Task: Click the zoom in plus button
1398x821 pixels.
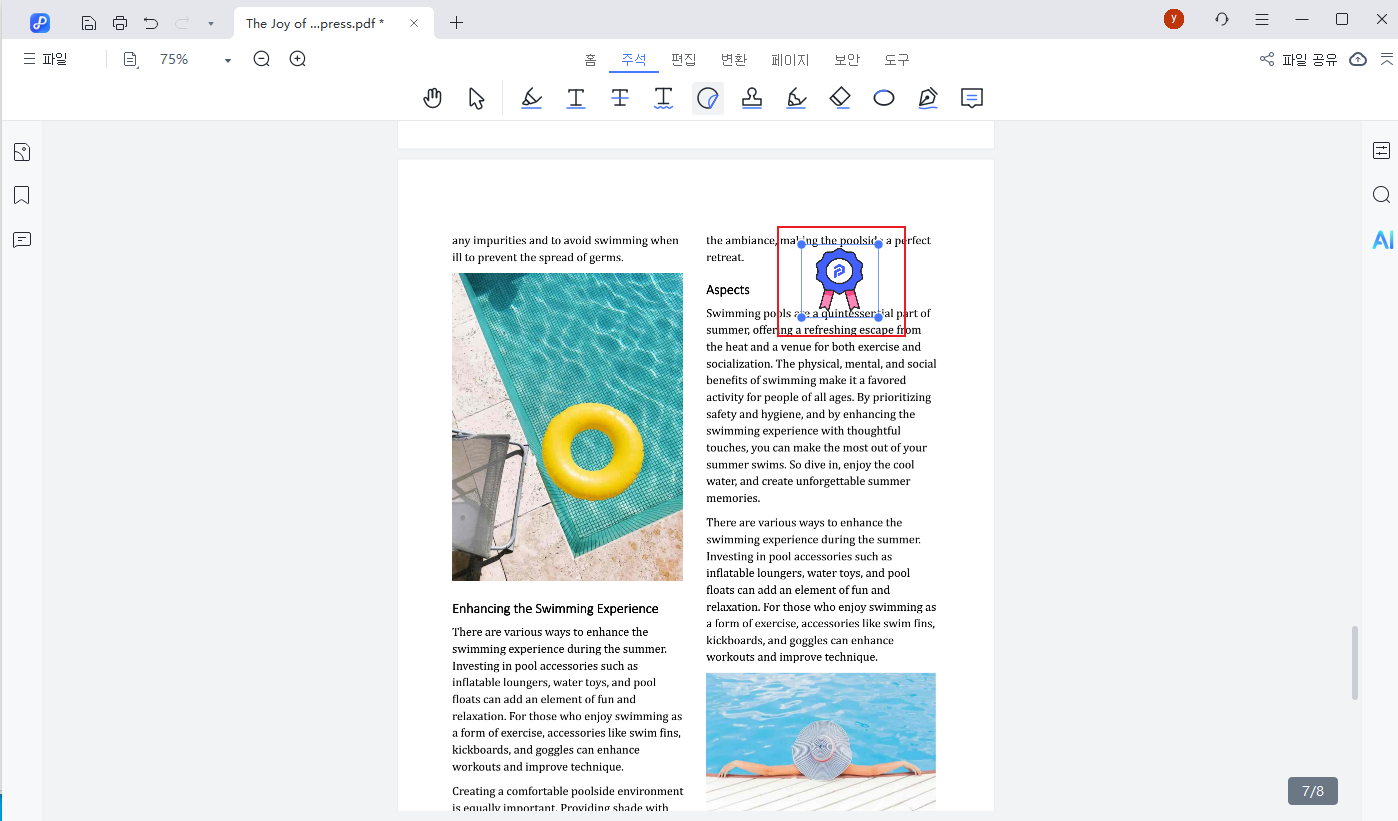Action: point(297,59)
